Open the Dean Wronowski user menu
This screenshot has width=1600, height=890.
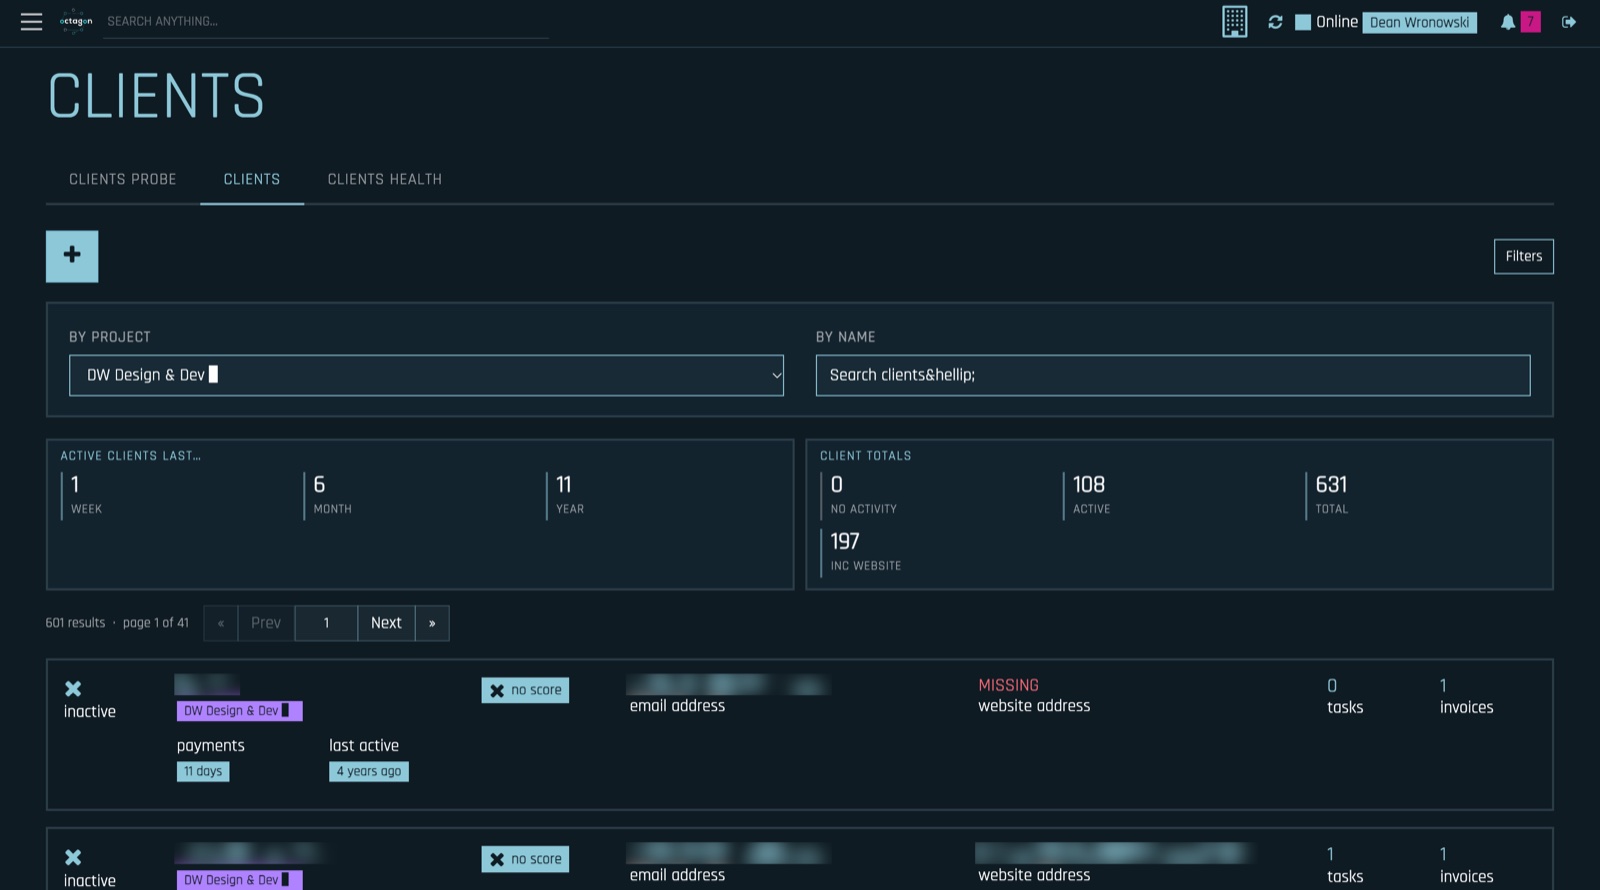(1419, 22)
